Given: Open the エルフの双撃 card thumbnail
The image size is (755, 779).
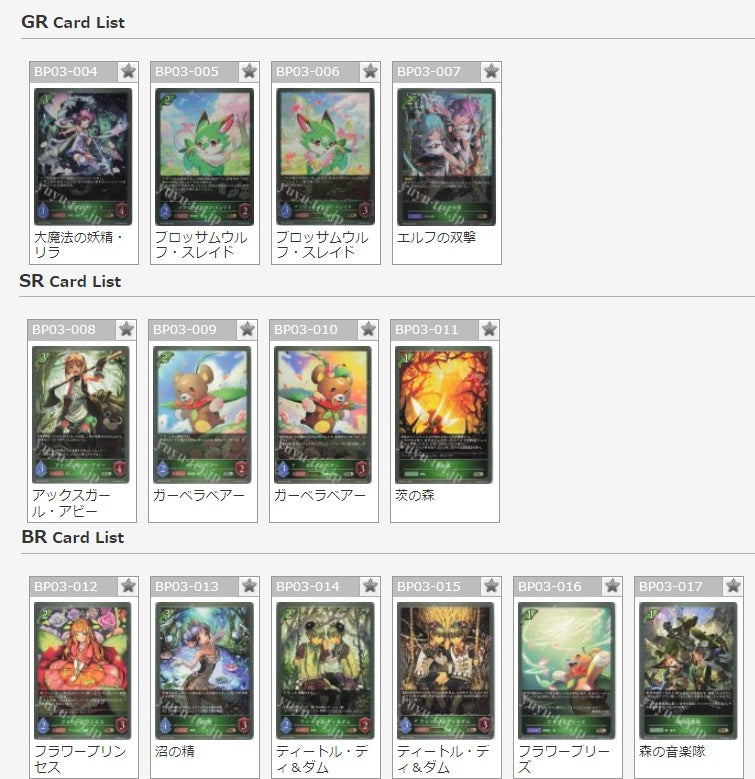Looking at the screenshot, I should [446, 157].
